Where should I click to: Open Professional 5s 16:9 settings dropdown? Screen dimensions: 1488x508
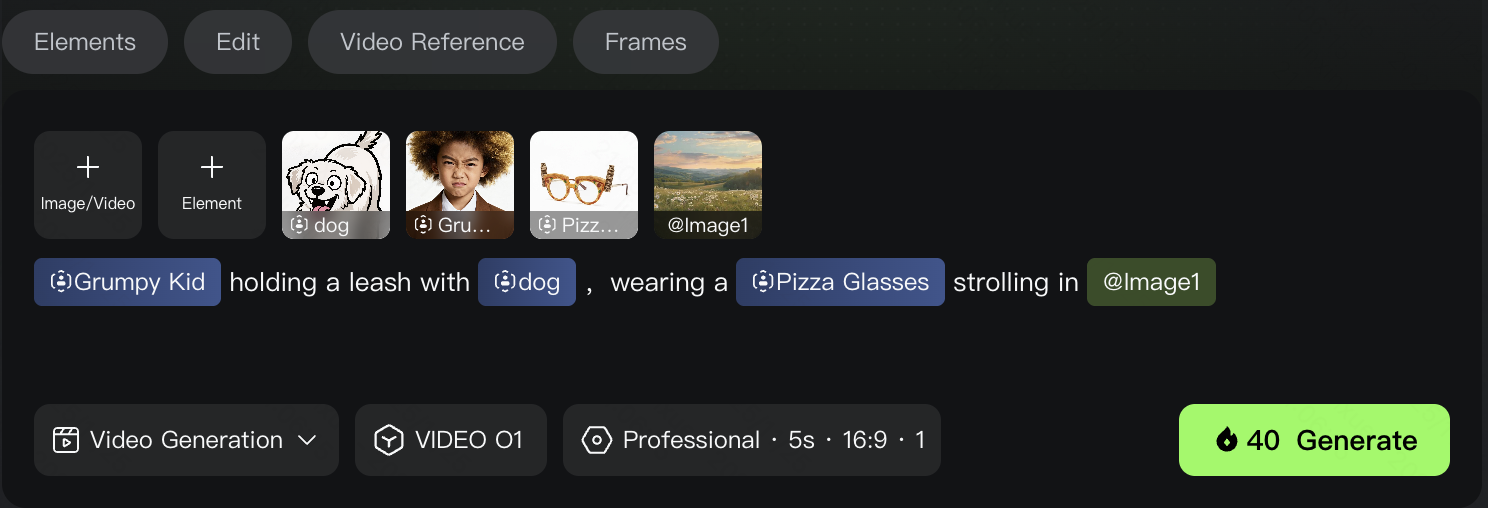point(752,440)
